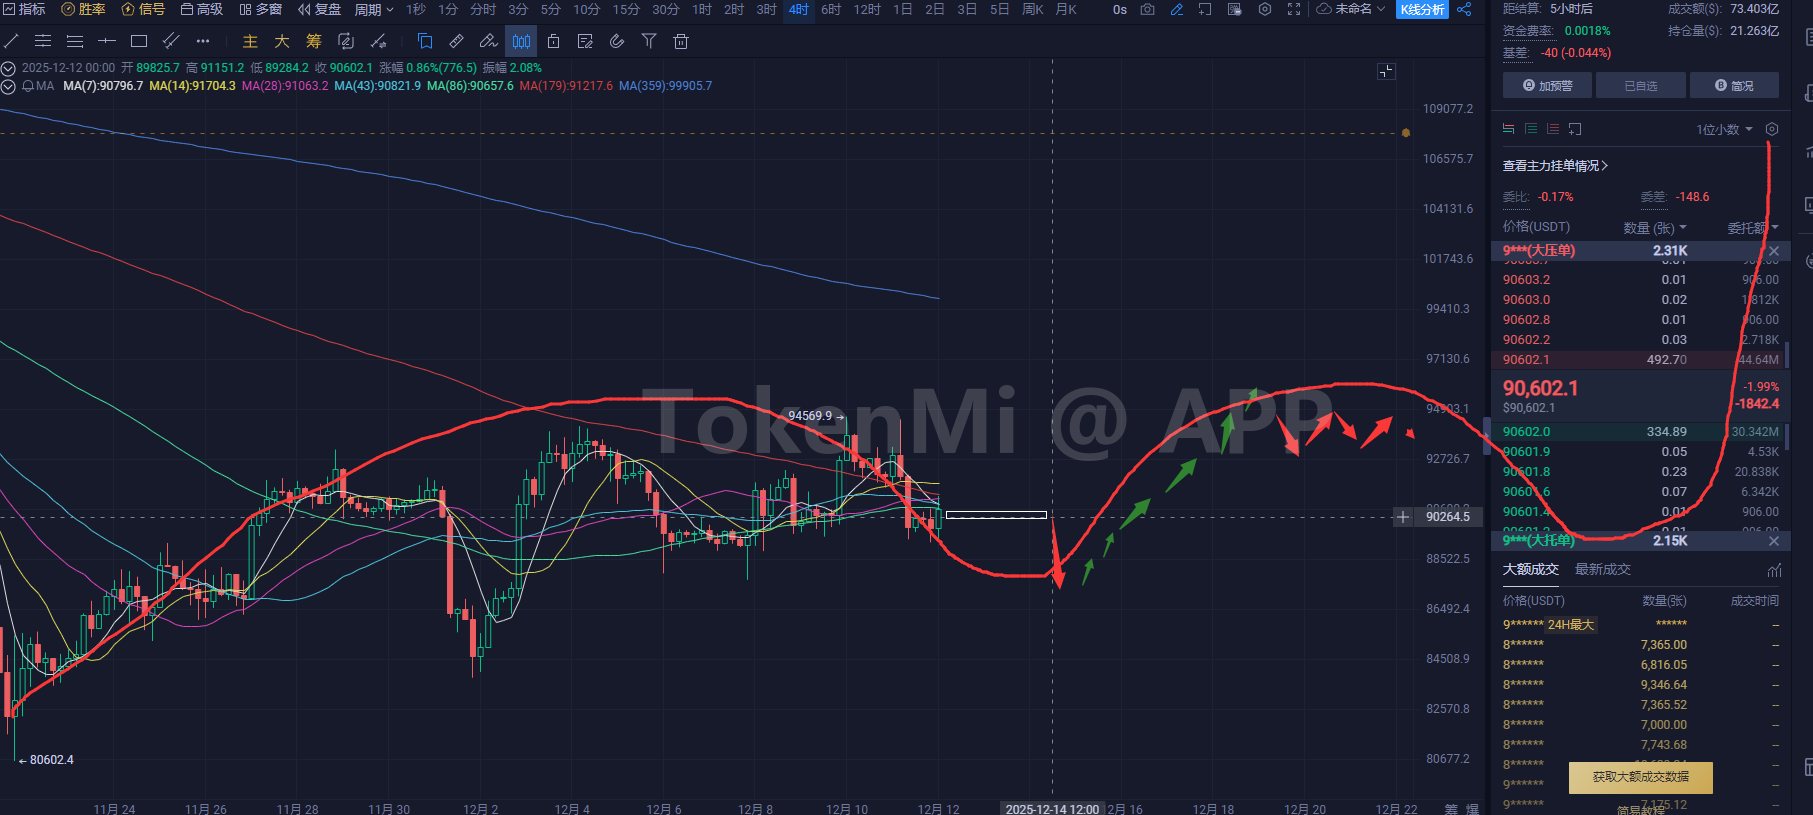This screenshot has width=1813, height=815.
Task: Expand the 1位小数 decimal precision dropdown
Action: pos(1724,129)
